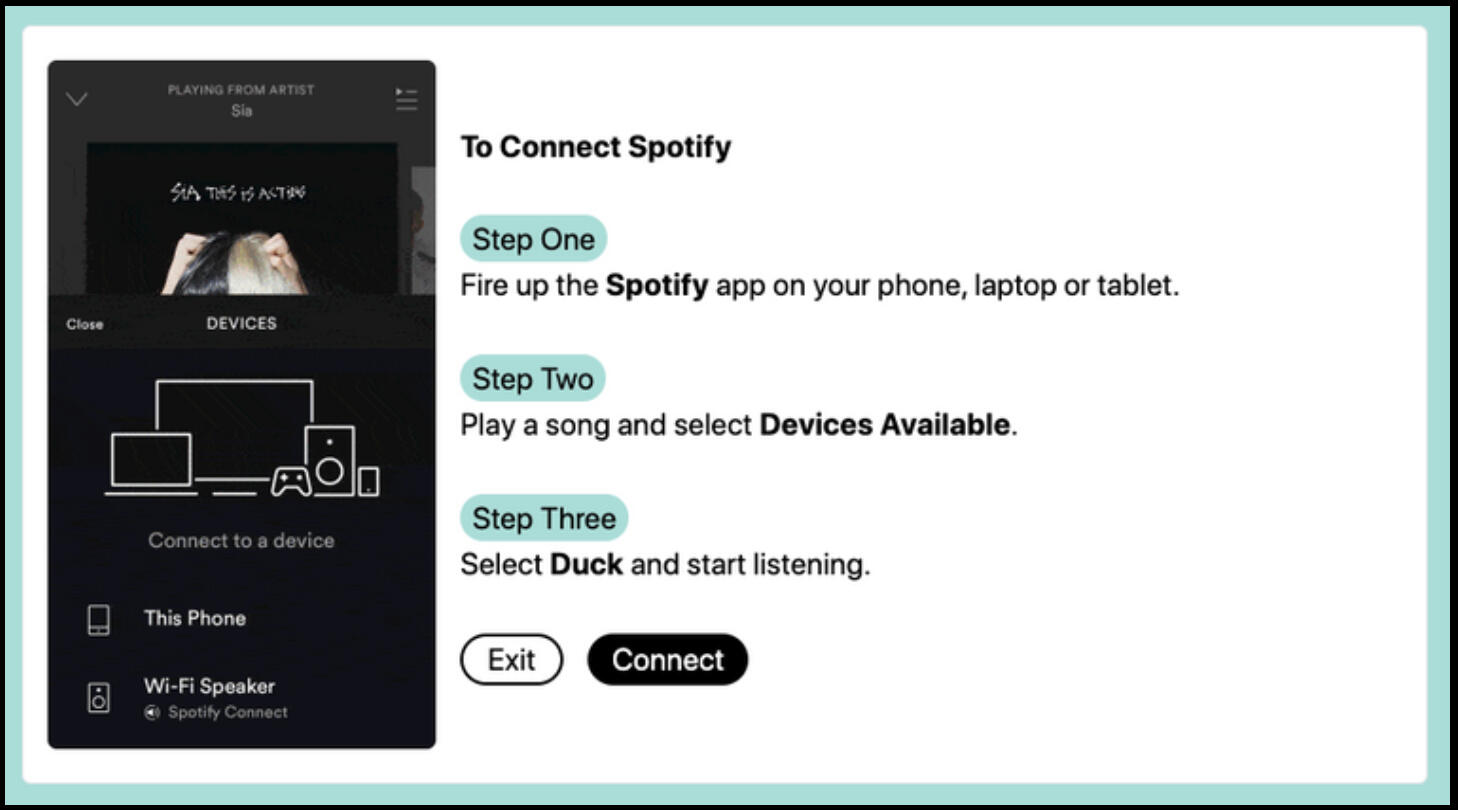Close the Devices panel
1458x810 pixels.
(85, 324)
